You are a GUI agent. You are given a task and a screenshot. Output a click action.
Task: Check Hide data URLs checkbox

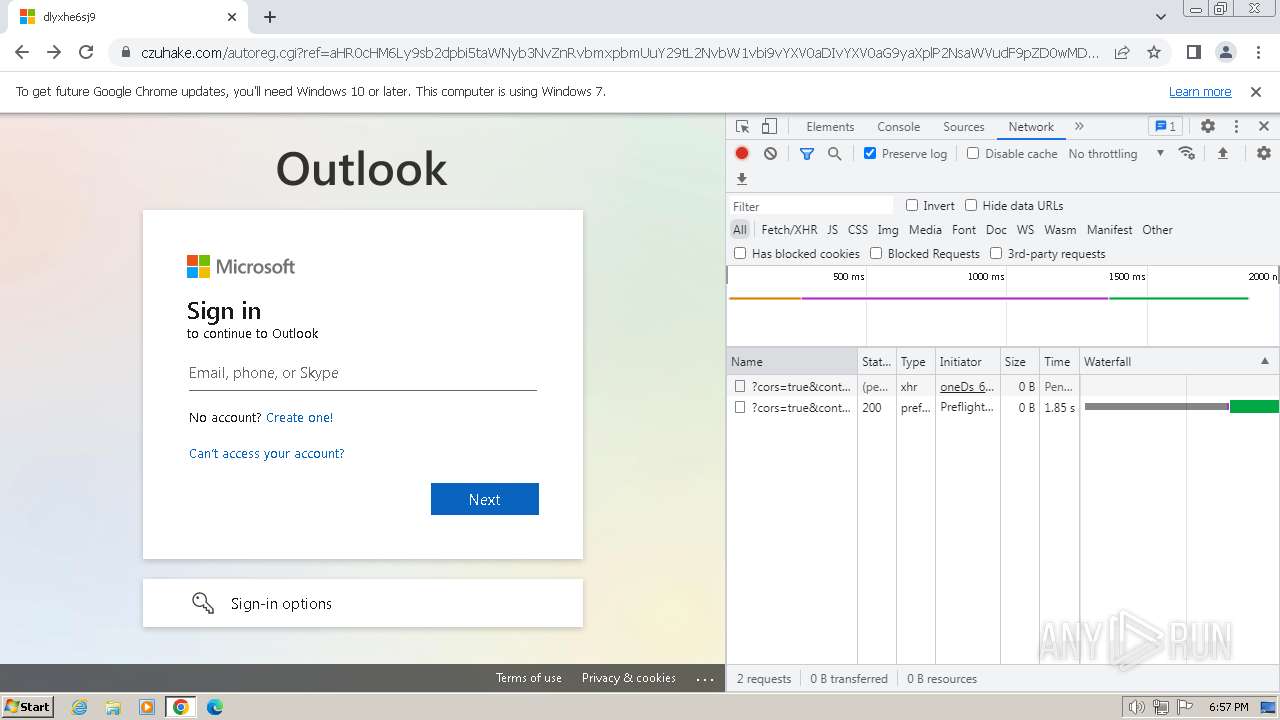[x=971, y=205]
